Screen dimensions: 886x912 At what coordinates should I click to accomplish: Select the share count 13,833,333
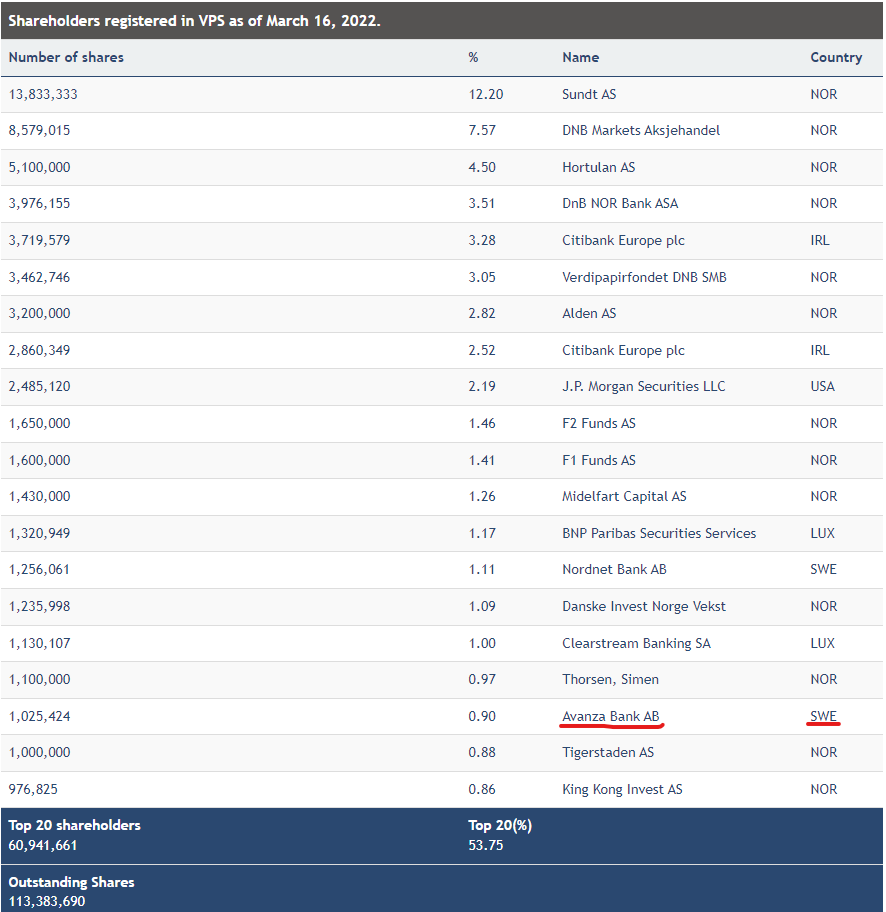point(43,94)
